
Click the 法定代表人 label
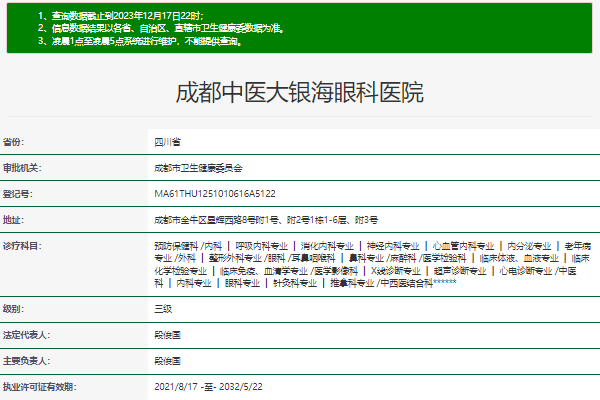point(26,335)
